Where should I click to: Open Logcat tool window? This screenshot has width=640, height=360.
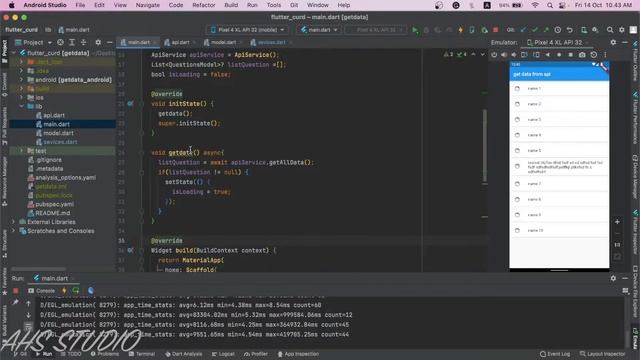[223, 354]
